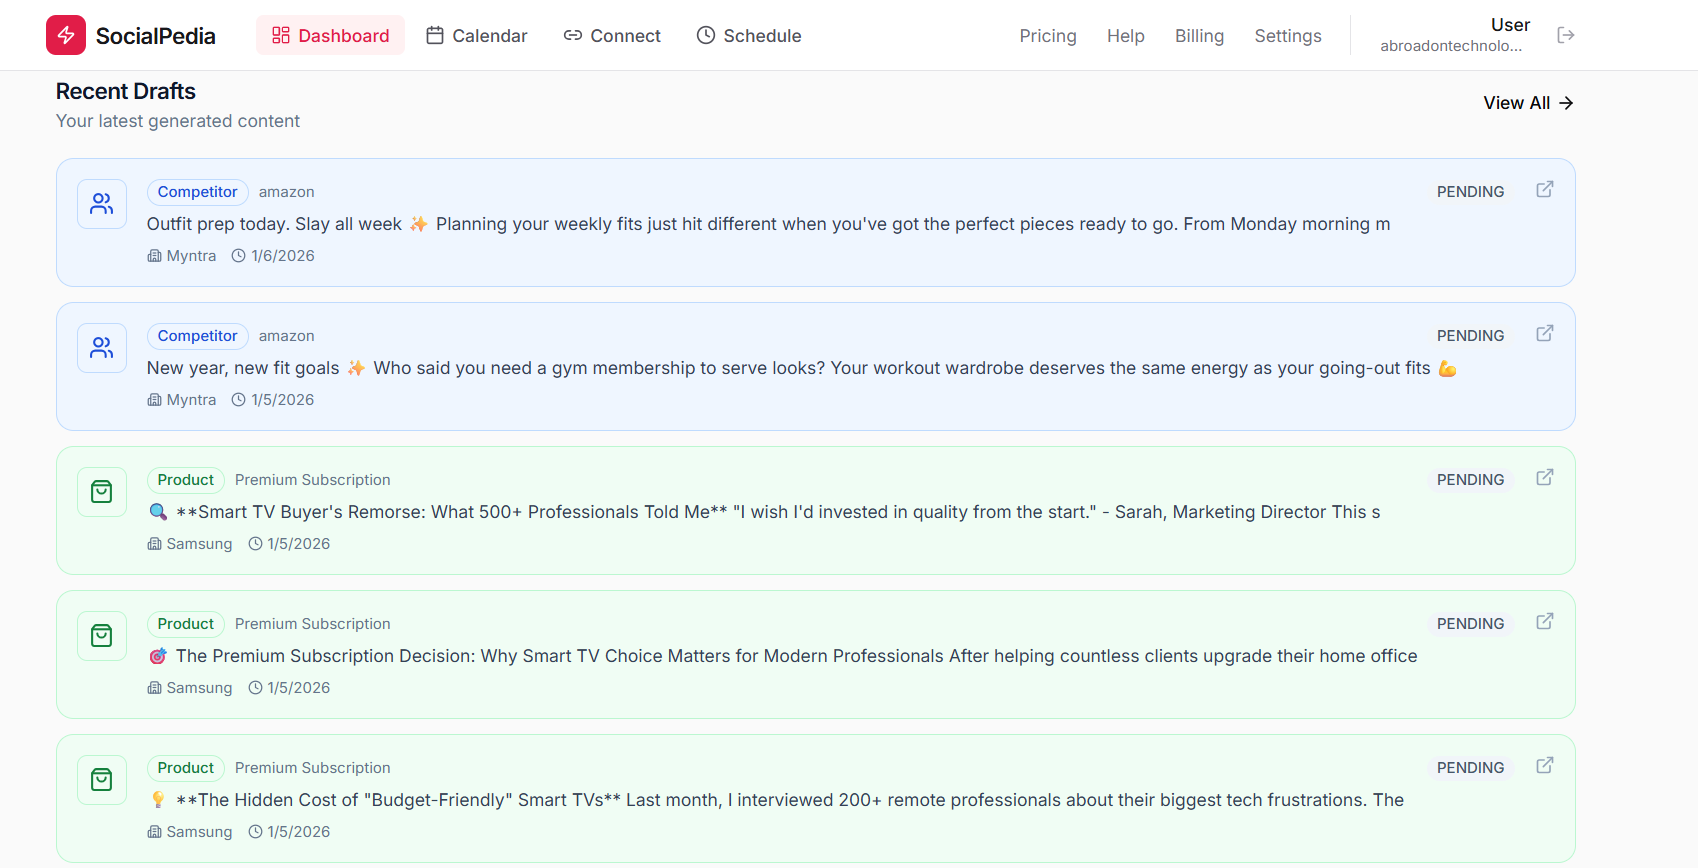Click the SocialPedia lightning logo icon

[x=66, y=35]
